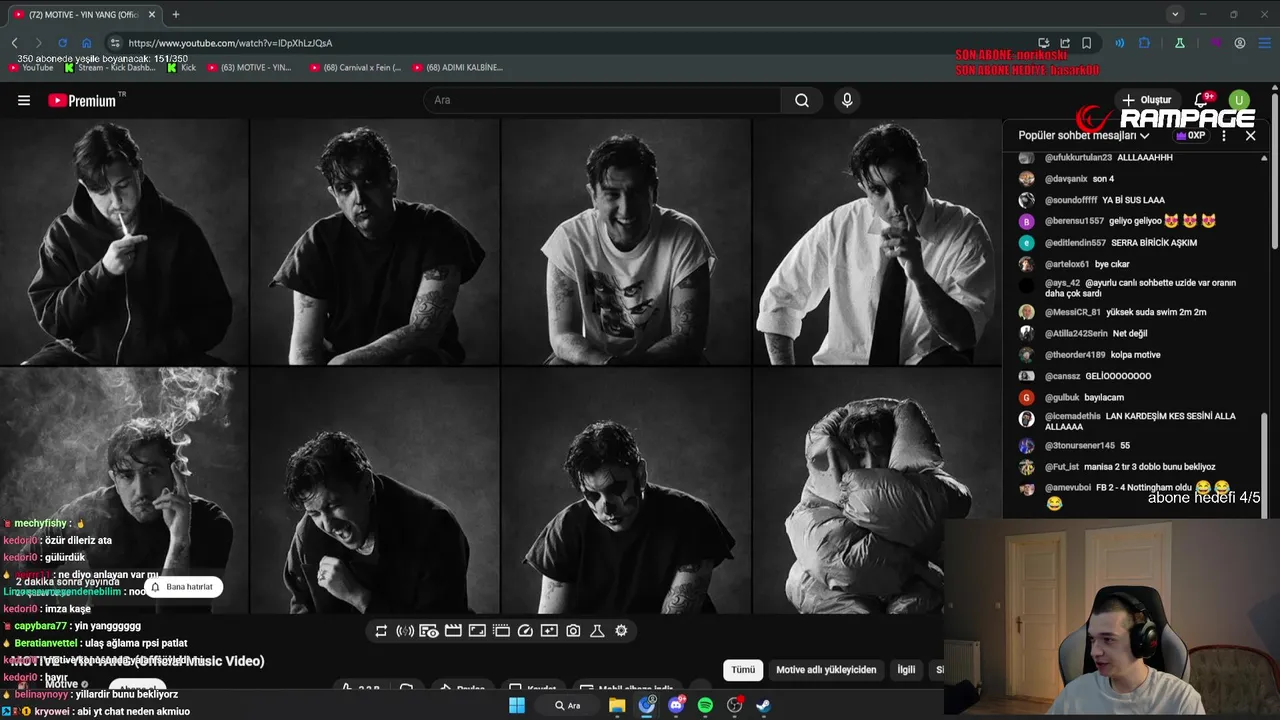
Task: Click the Oluştur create button
Action: coord(1146,100)
